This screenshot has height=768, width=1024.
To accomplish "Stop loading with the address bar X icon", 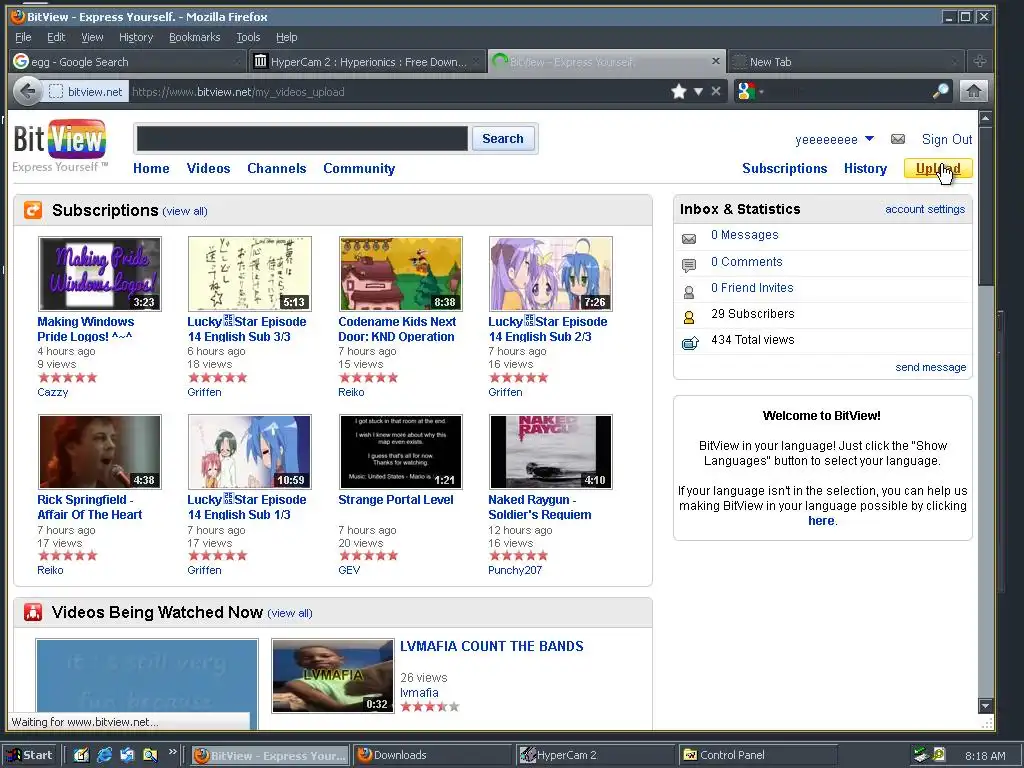I will click(x=716, y=91).
